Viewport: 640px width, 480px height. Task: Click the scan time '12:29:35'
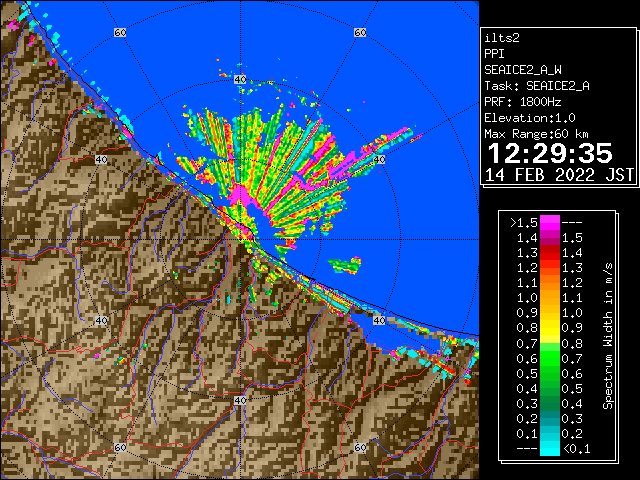(x=550, y=153)
